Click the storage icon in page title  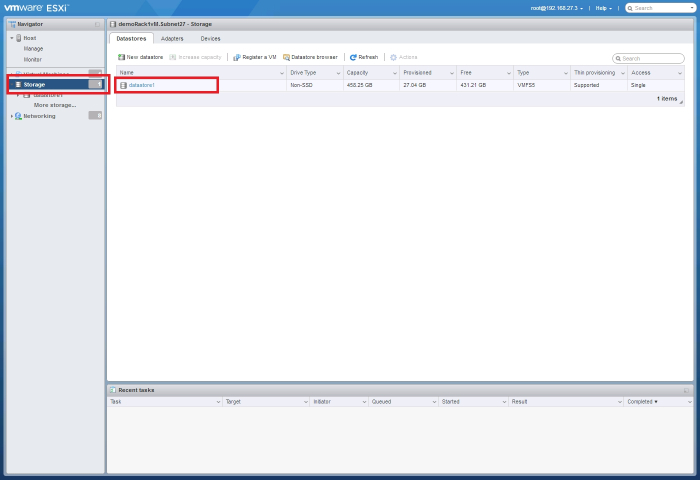(113, 24)
